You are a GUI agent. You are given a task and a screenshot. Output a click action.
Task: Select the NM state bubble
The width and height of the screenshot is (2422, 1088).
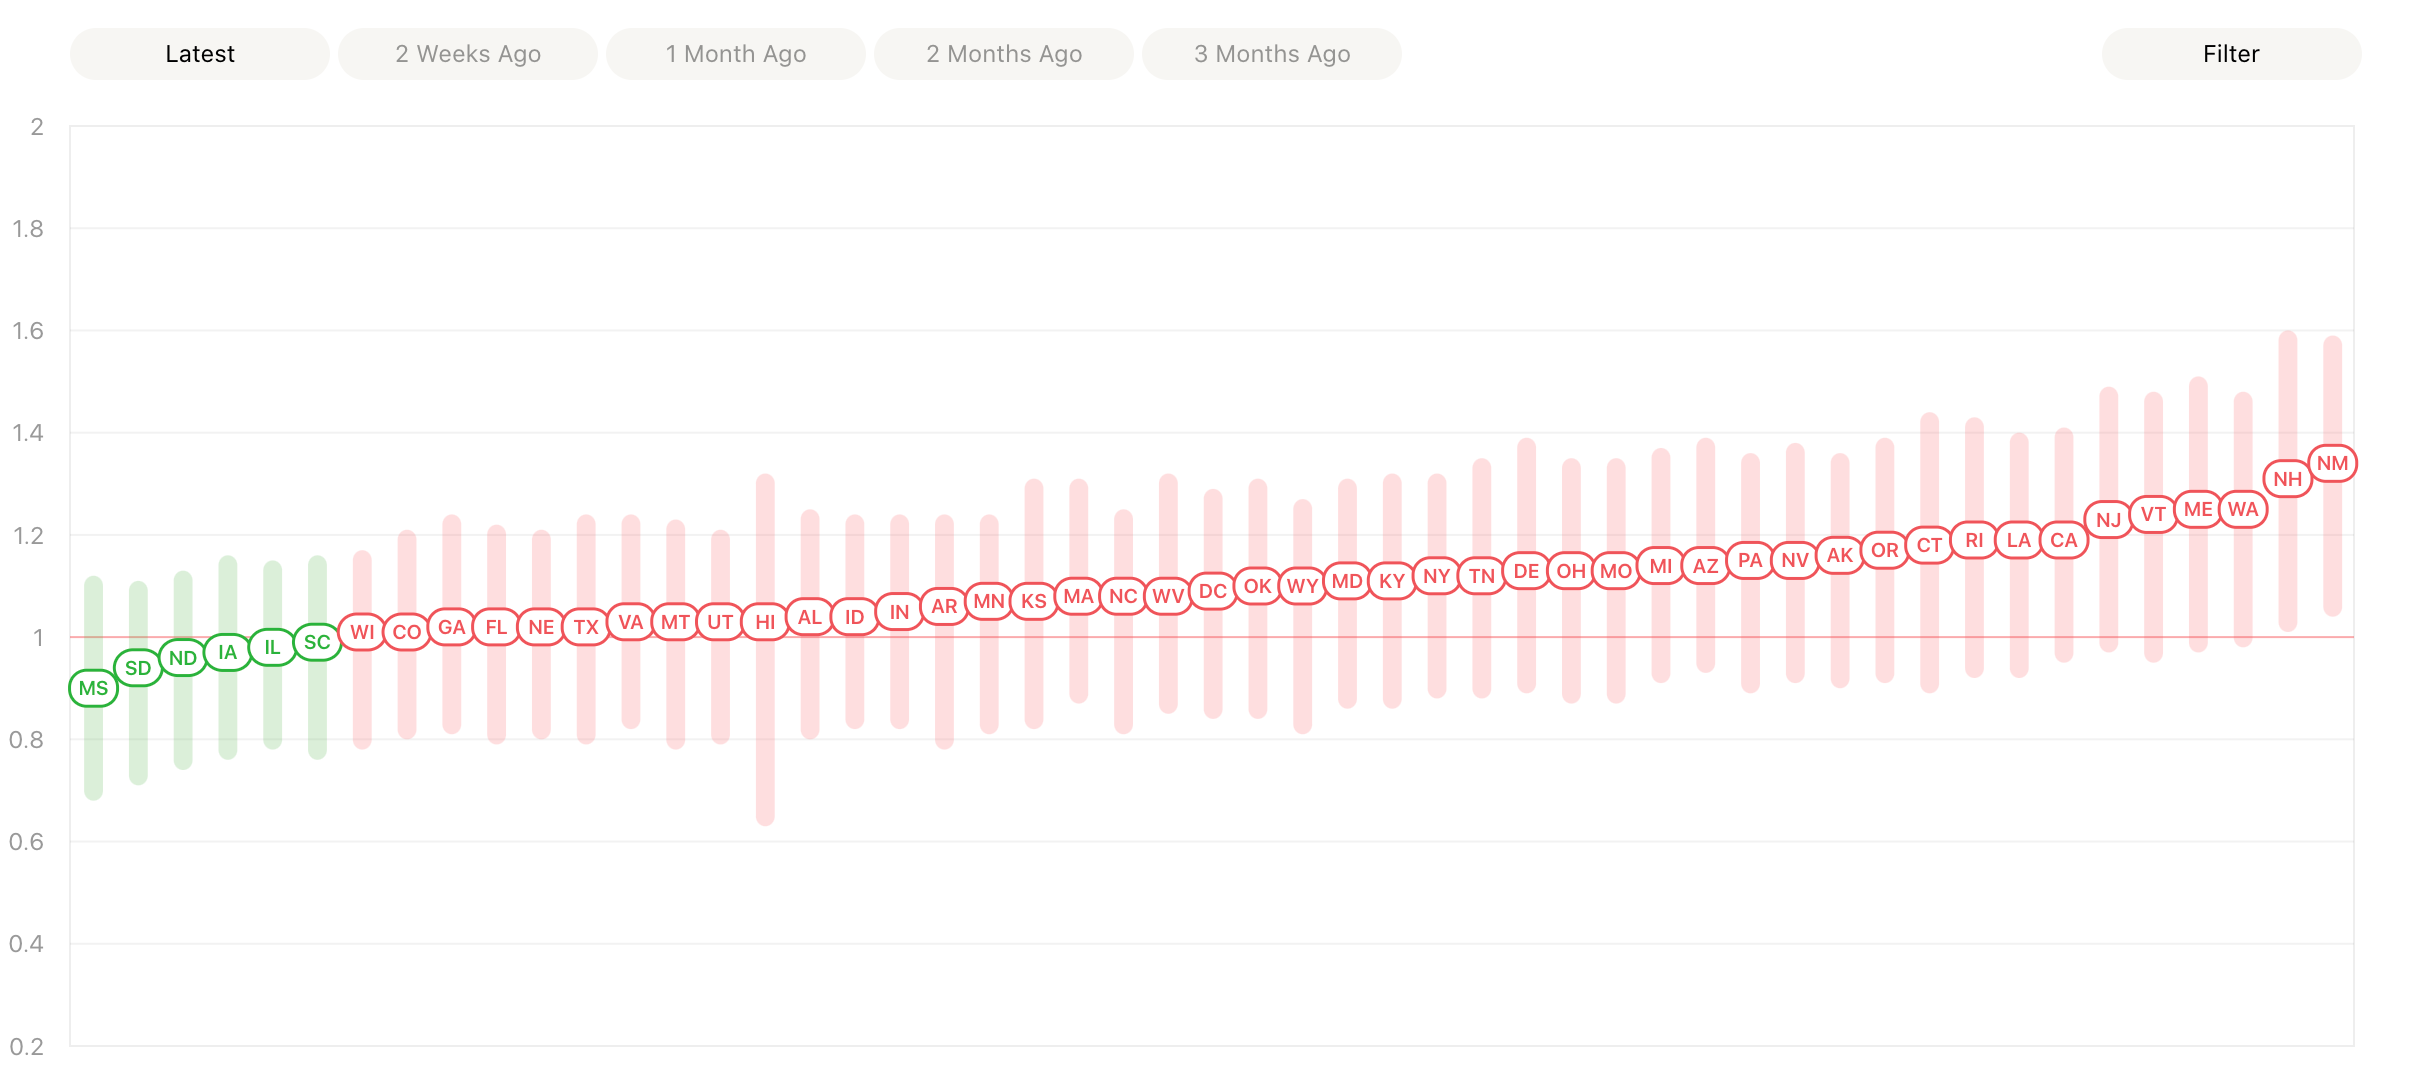[x=2332, y=463]
